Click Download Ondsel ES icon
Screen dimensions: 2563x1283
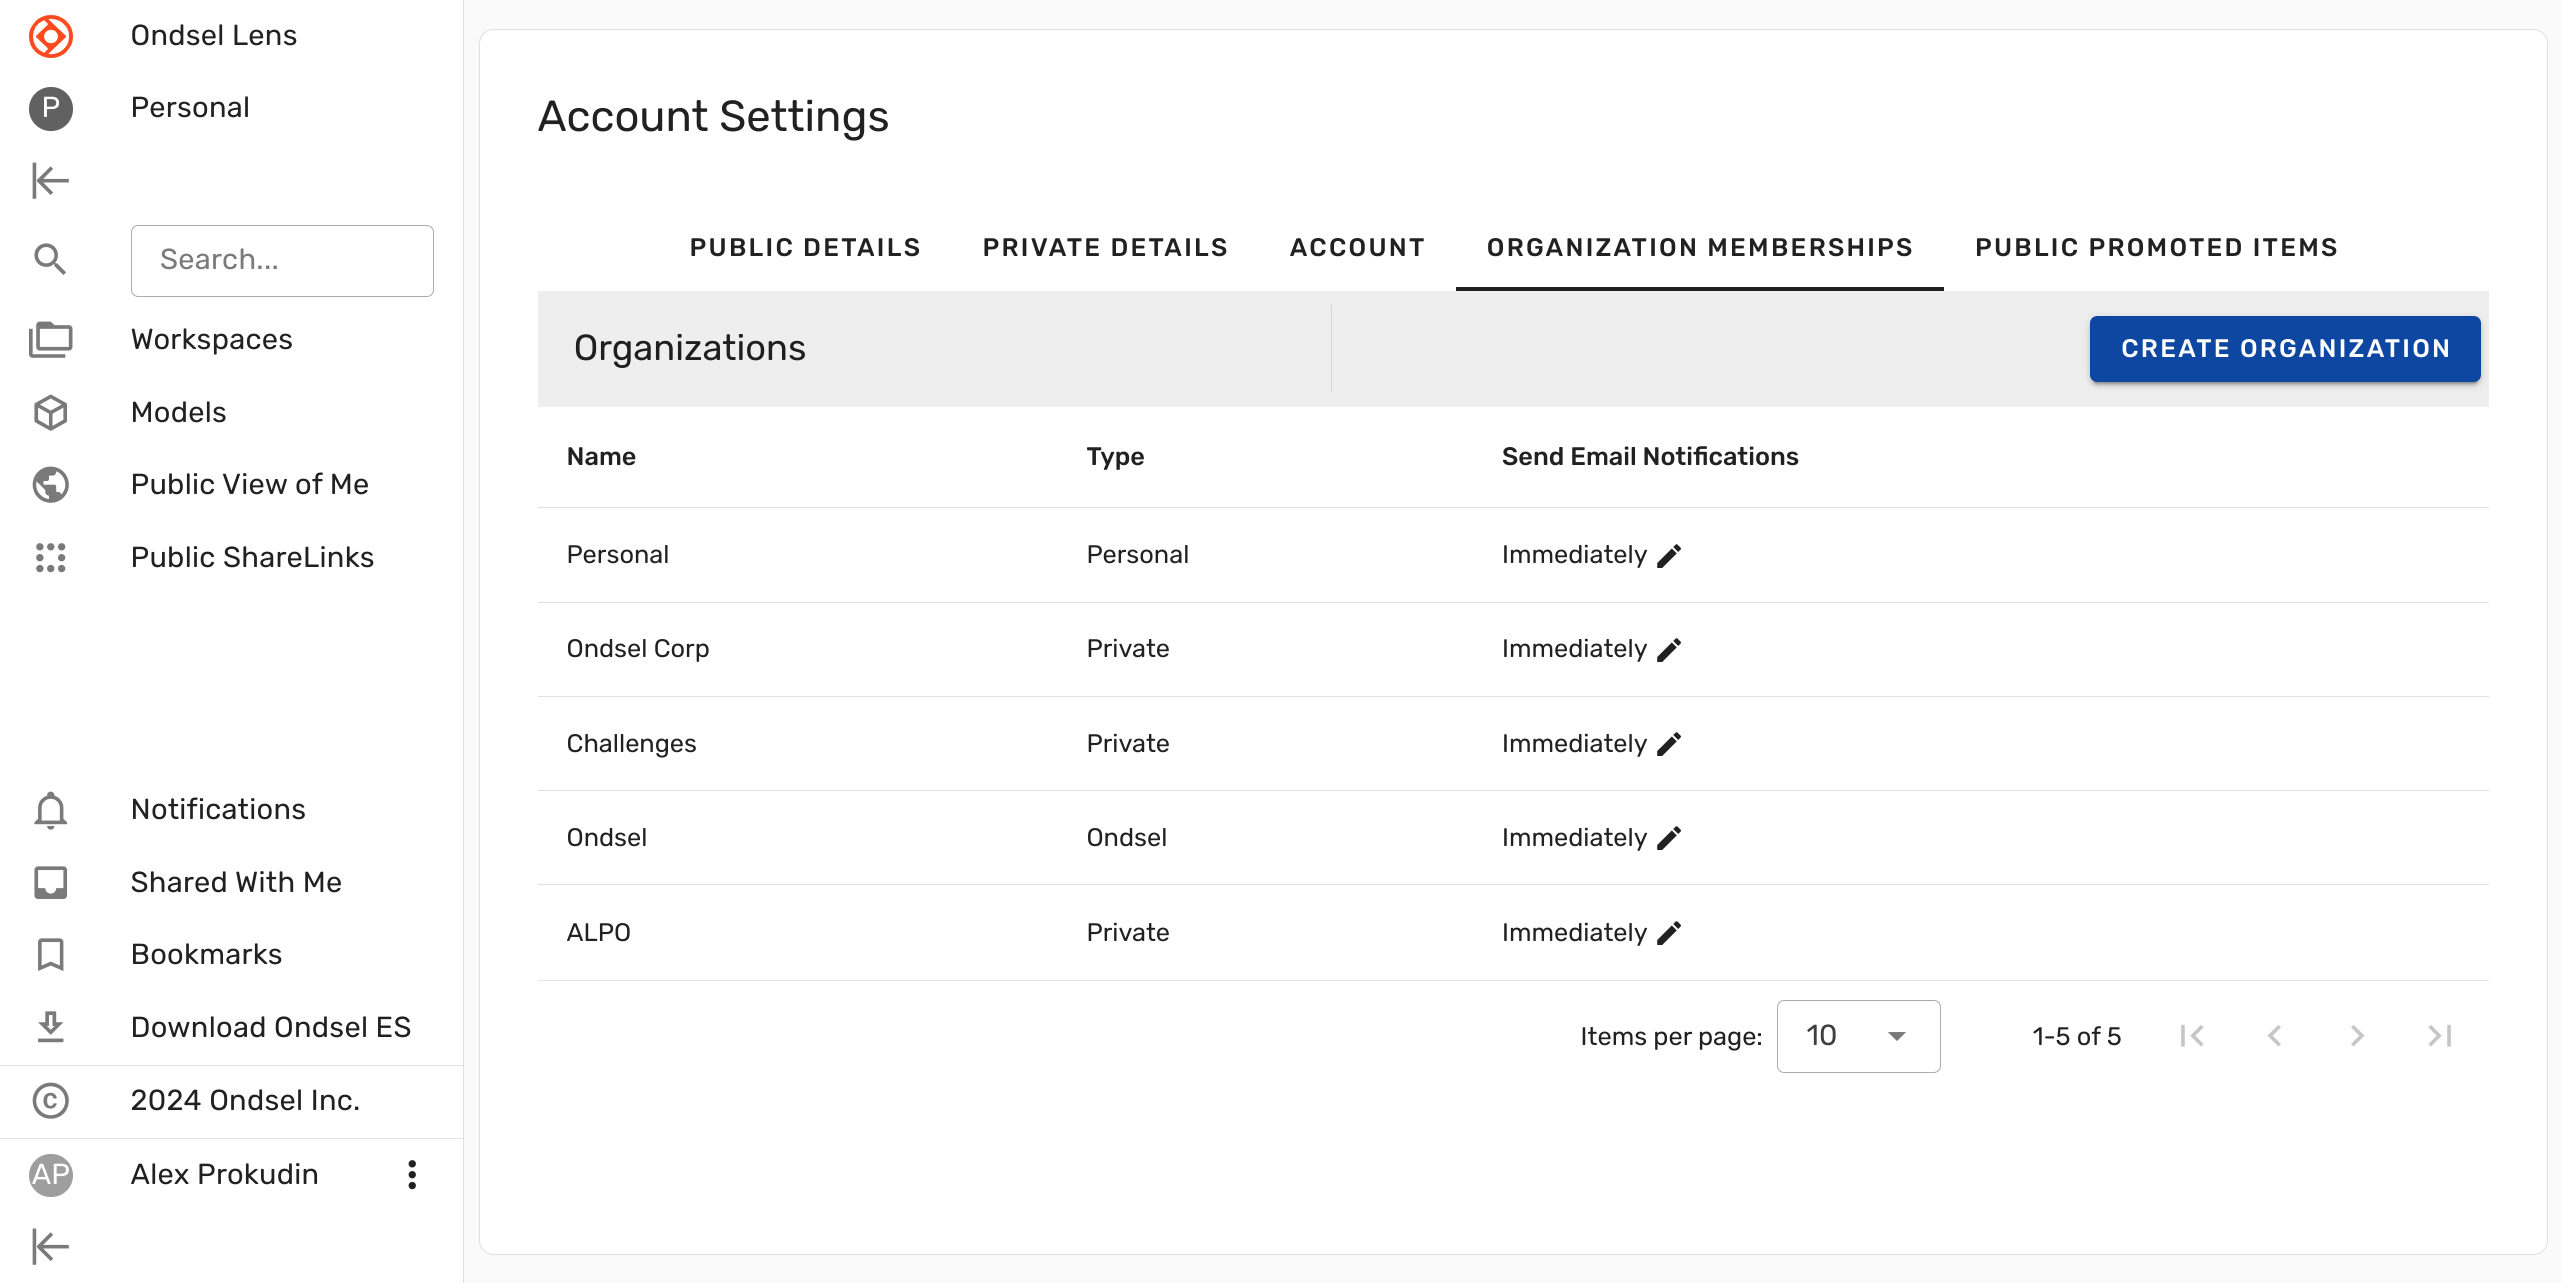[50, 1027]
